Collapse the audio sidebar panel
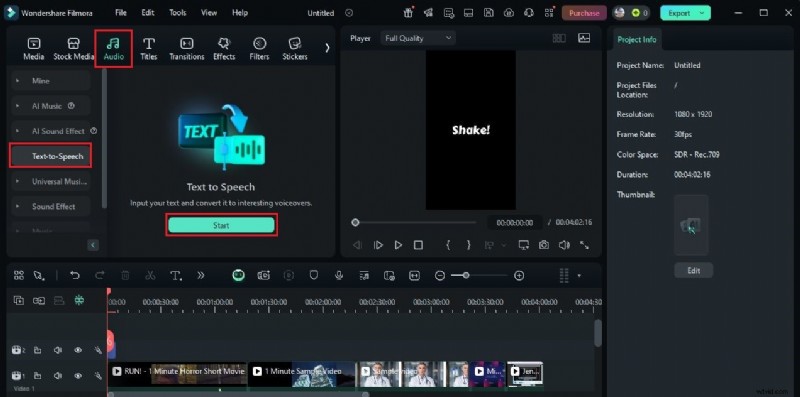This screenshot has width=800, height=397. pos(93,245)
